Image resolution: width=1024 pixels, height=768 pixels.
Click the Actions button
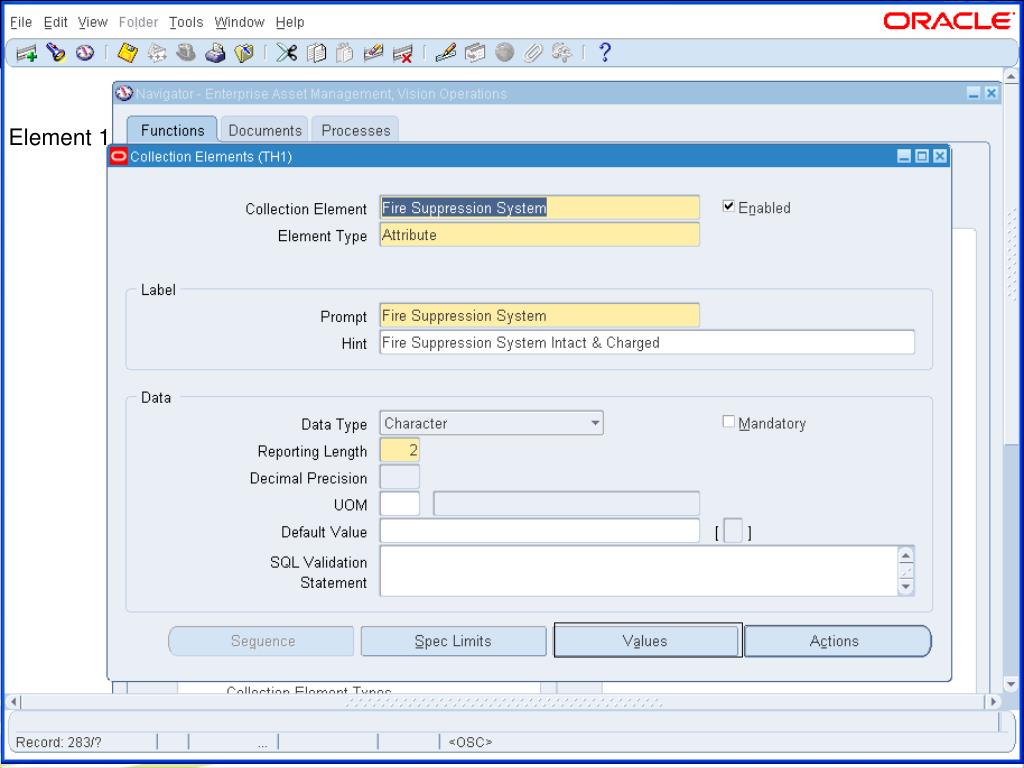click(x=837, y=641)
